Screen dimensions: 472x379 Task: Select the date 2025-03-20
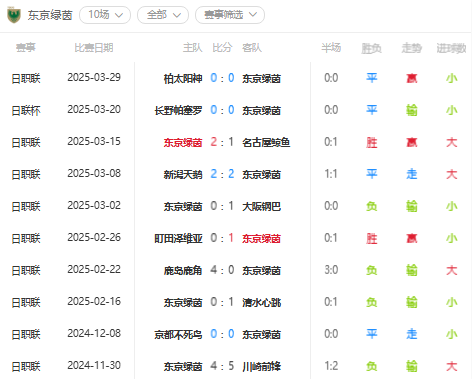pyautogui.click(x=94, y=110)
